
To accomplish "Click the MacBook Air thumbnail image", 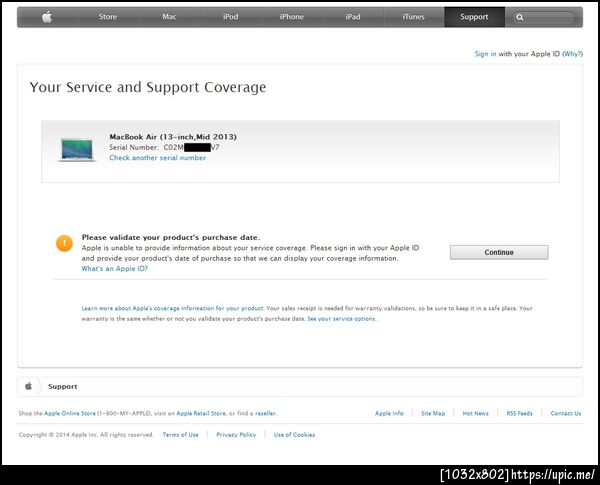I will [x=77, y=150].
